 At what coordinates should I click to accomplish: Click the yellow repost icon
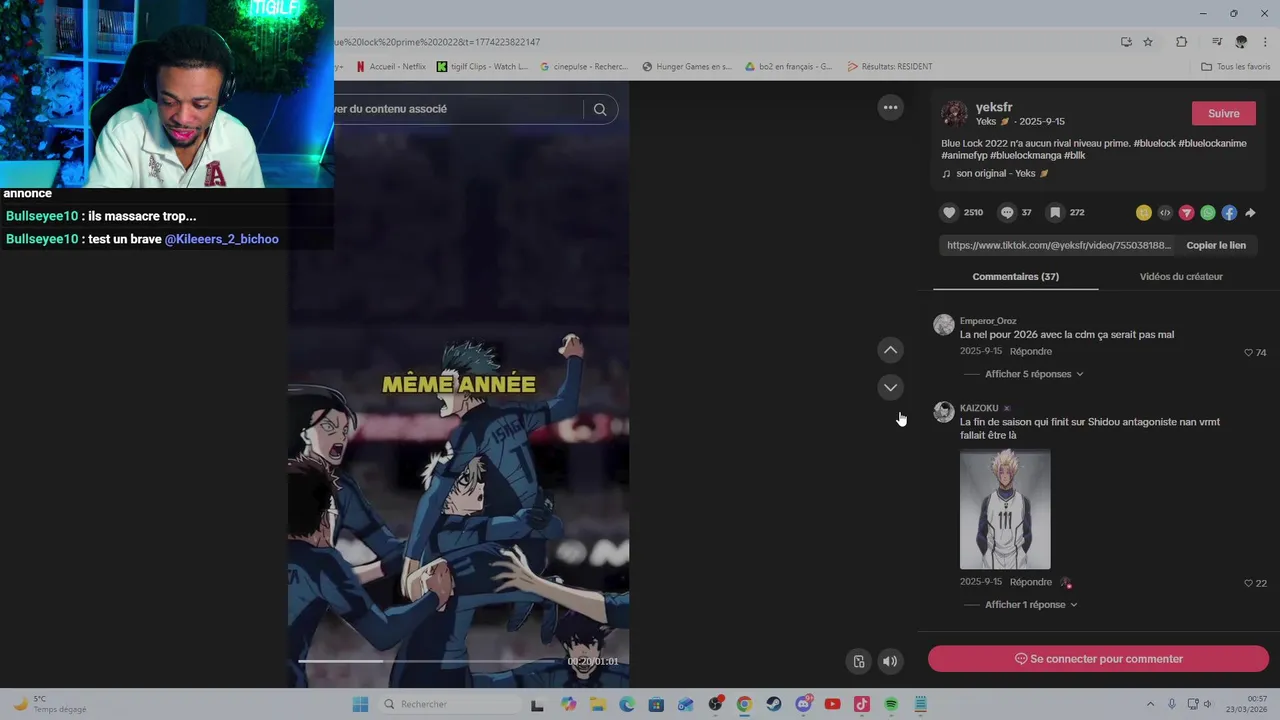1144,212
